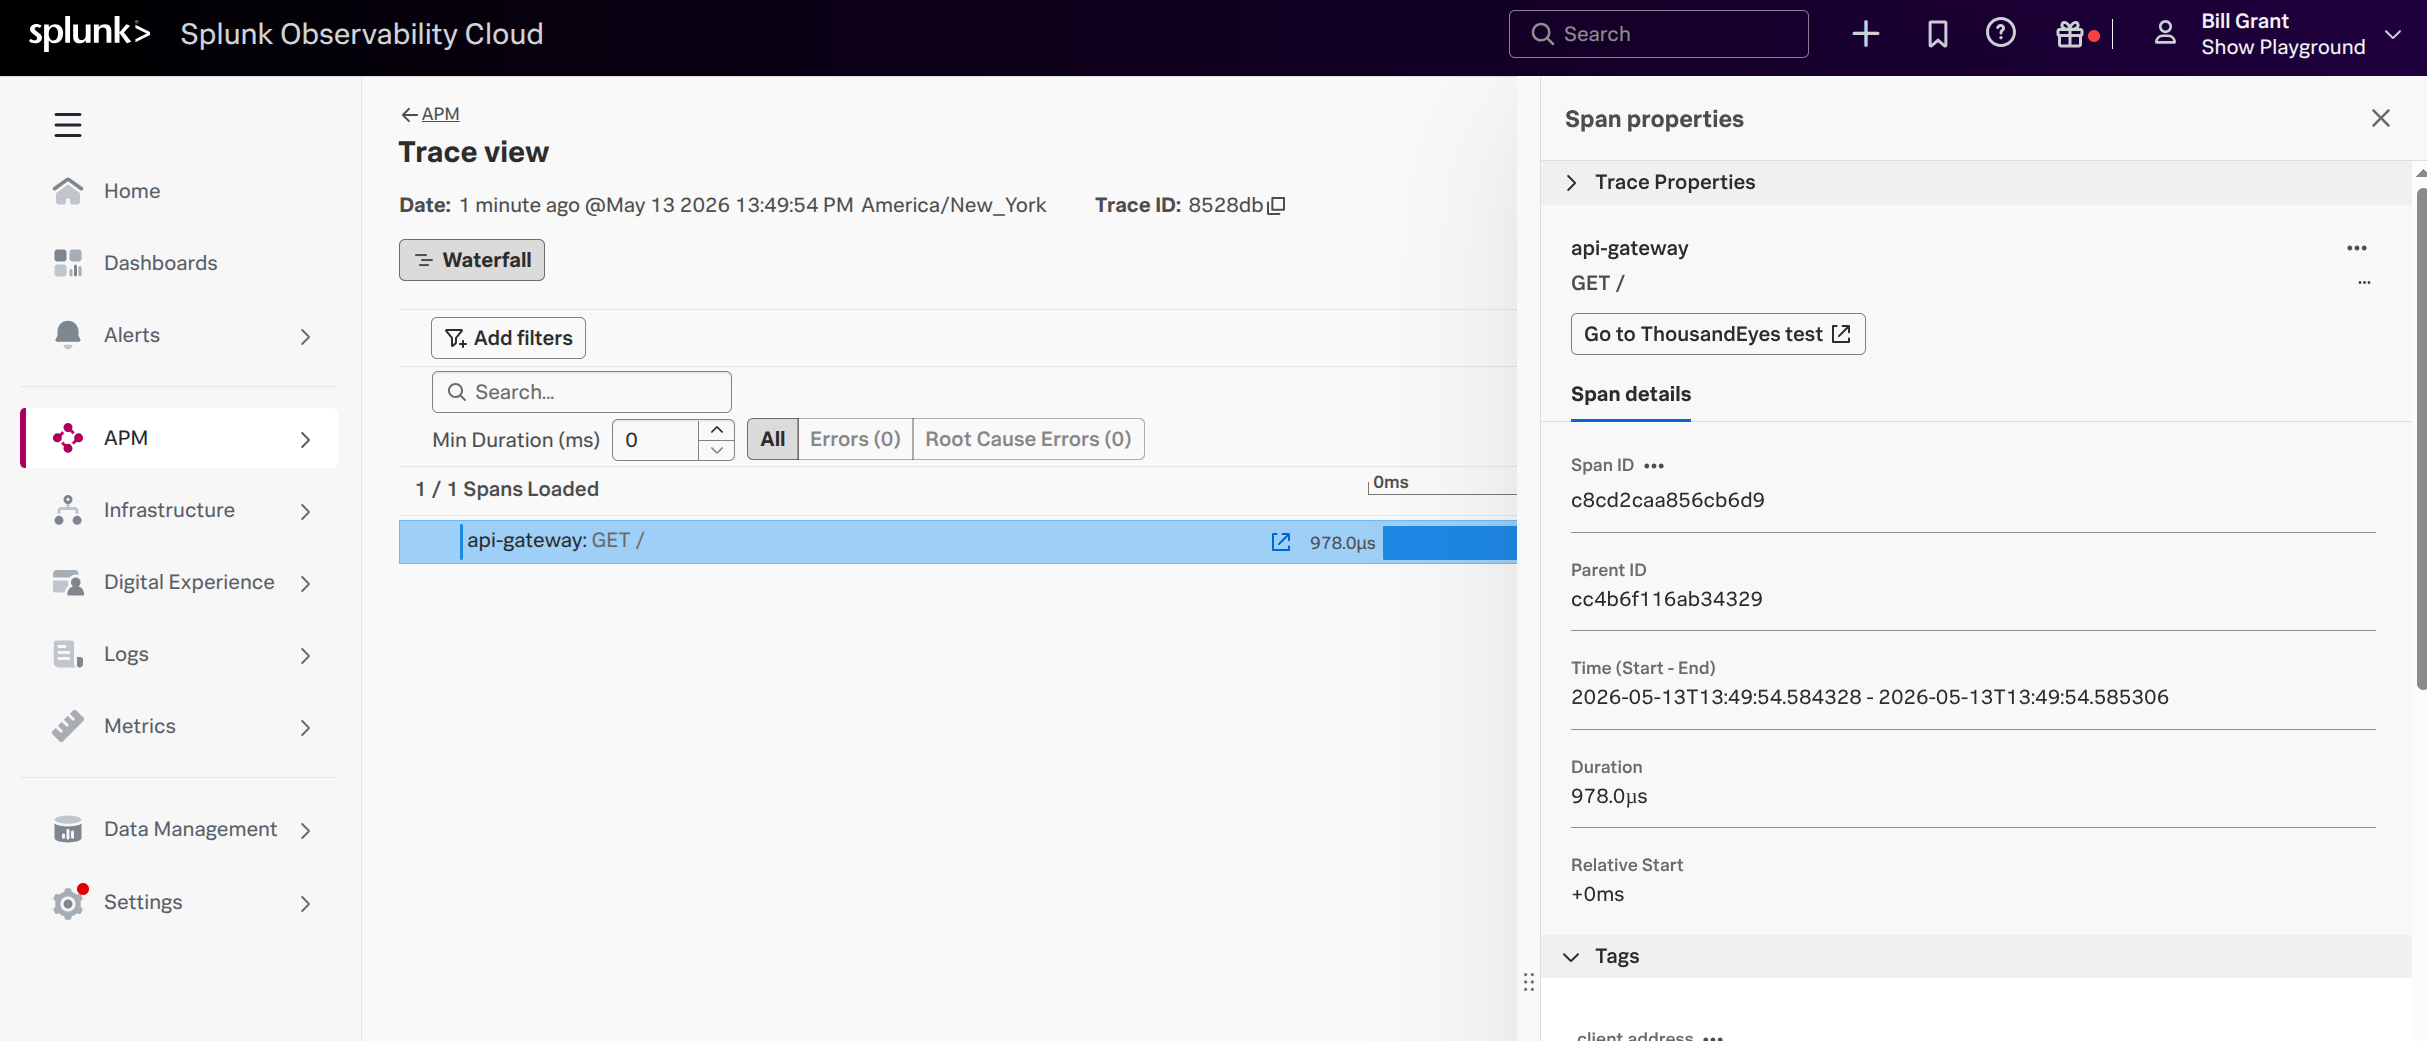Click the Infrastructure icon

68,510
